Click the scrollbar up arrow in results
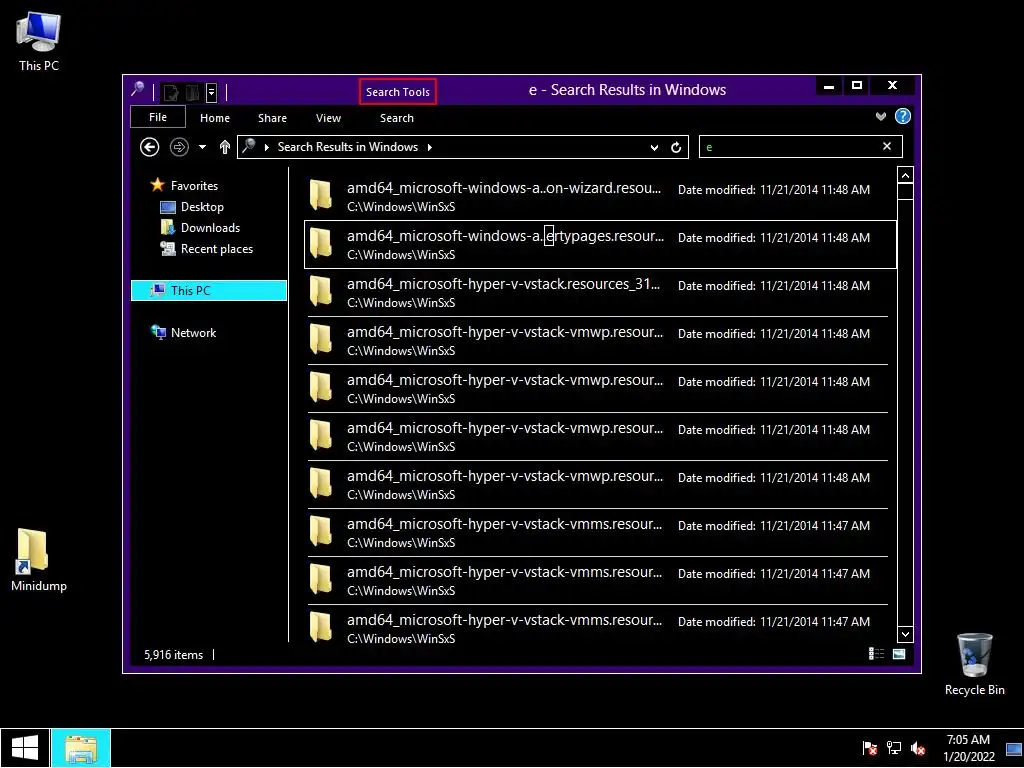1024x768 pixels. tap(905, 176)
